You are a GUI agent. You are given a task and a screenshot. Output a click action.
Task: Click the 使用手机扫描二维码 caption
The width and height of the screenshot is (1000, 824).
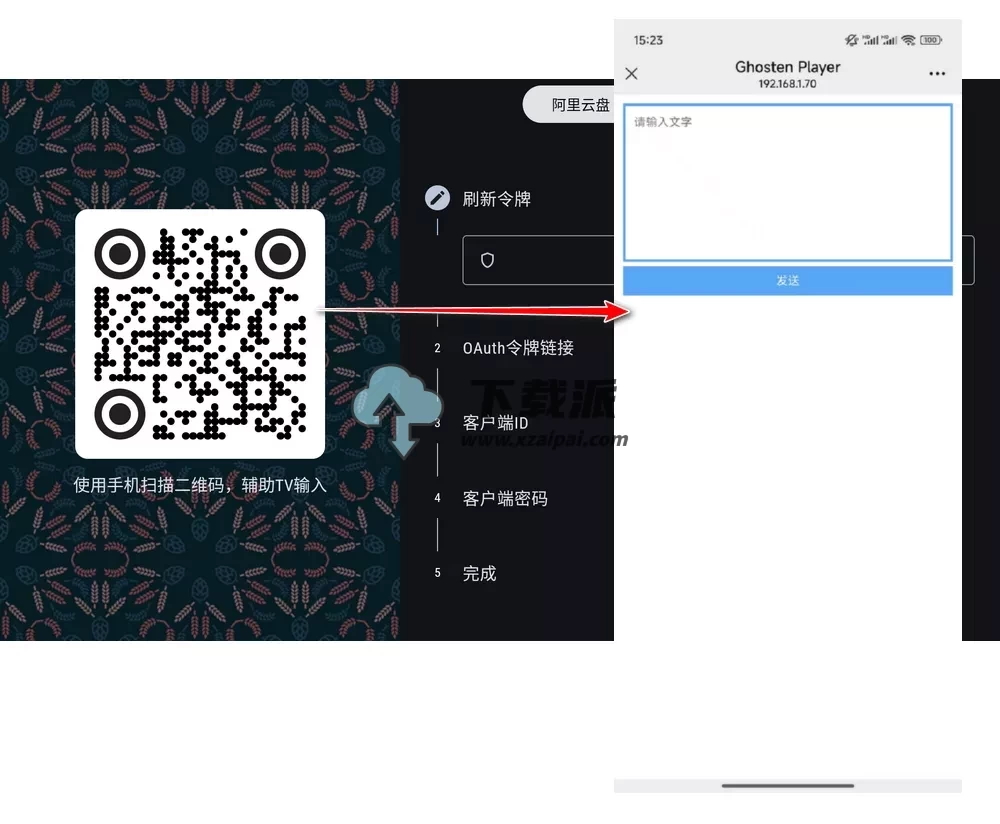[x=200, y=485]
